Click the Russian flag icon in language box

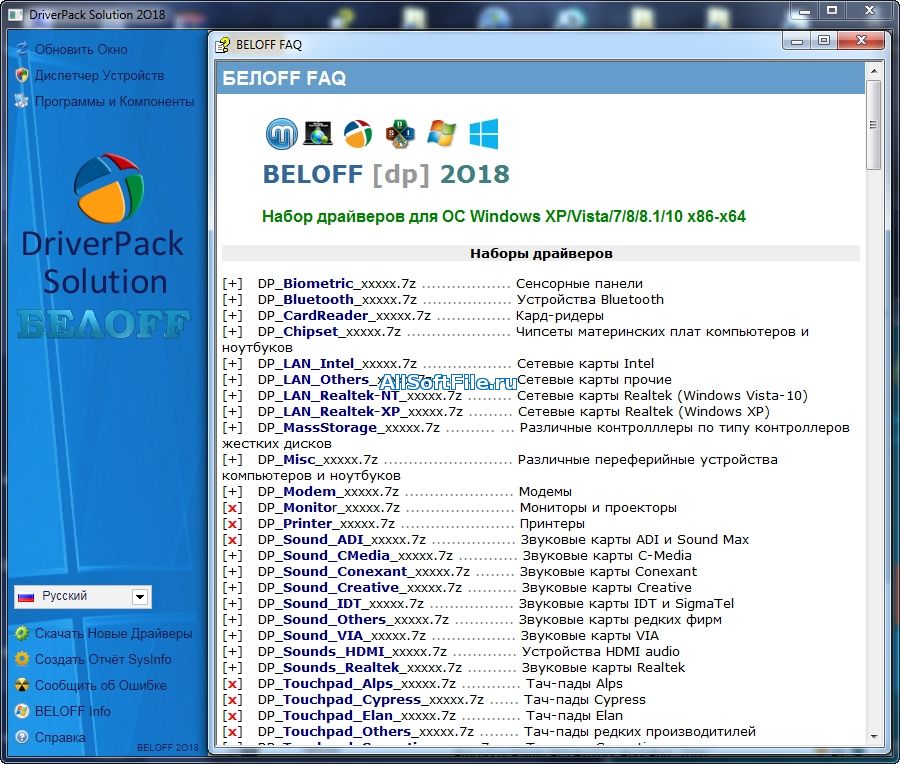[x=26, y=597]
